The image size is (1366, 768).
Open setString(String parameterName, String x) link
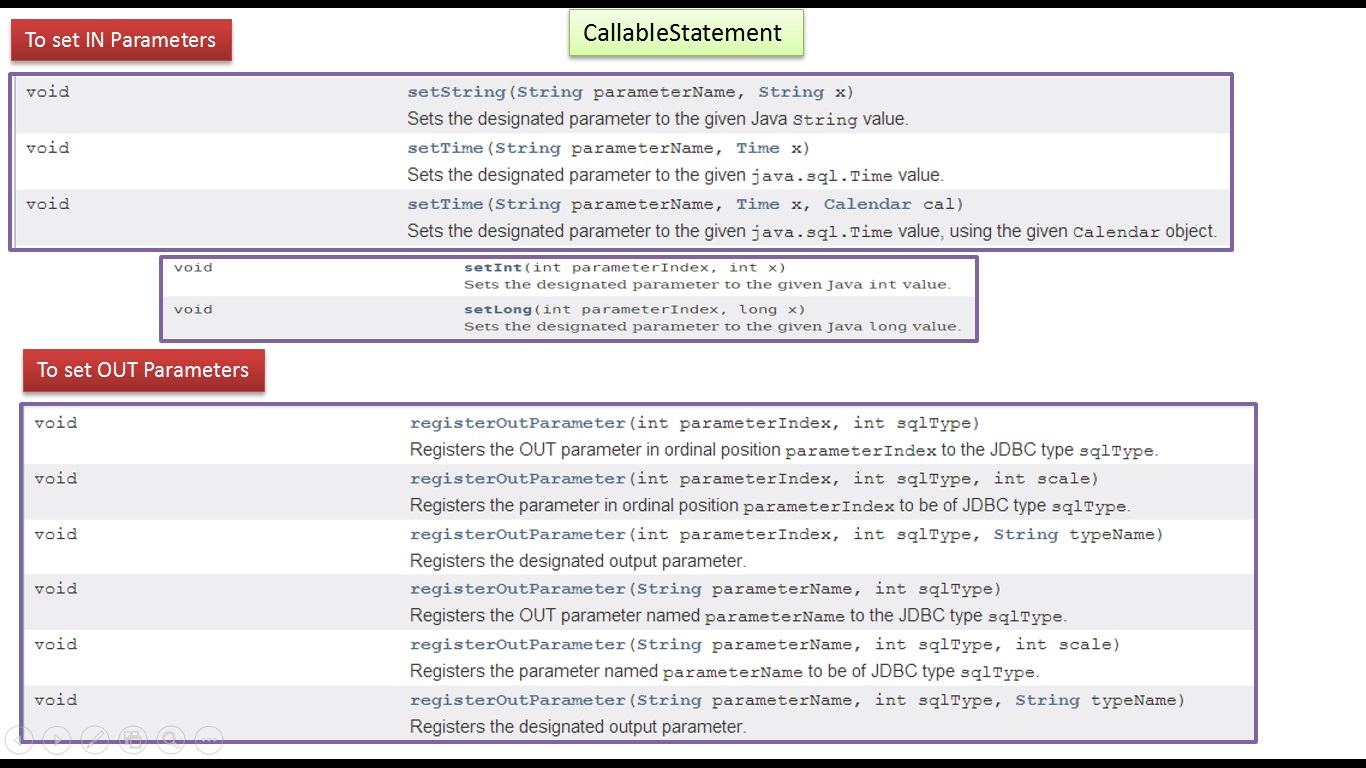(456, 92)
